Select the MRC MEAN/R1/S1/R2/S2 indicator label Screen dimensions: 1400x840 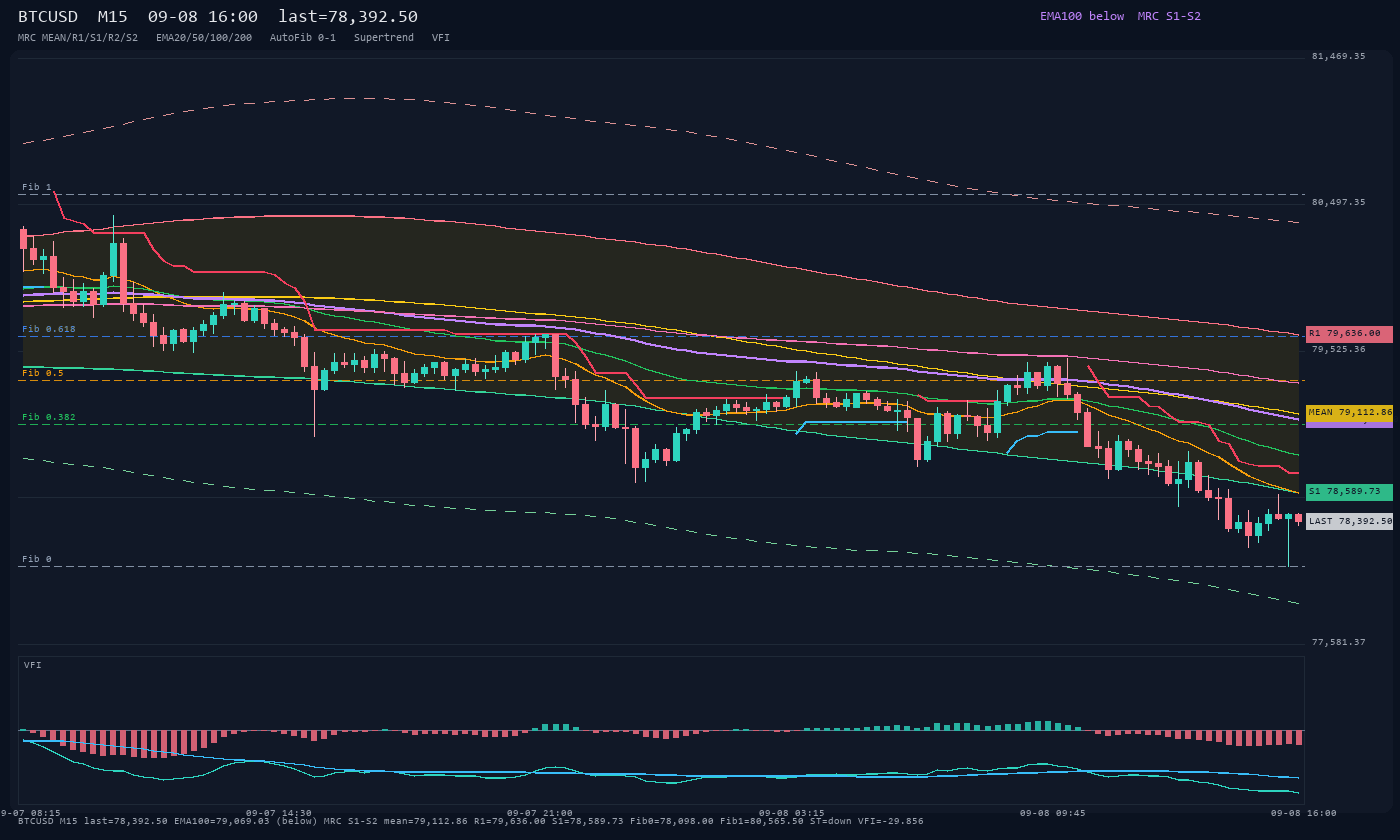[x=78, y=37]
